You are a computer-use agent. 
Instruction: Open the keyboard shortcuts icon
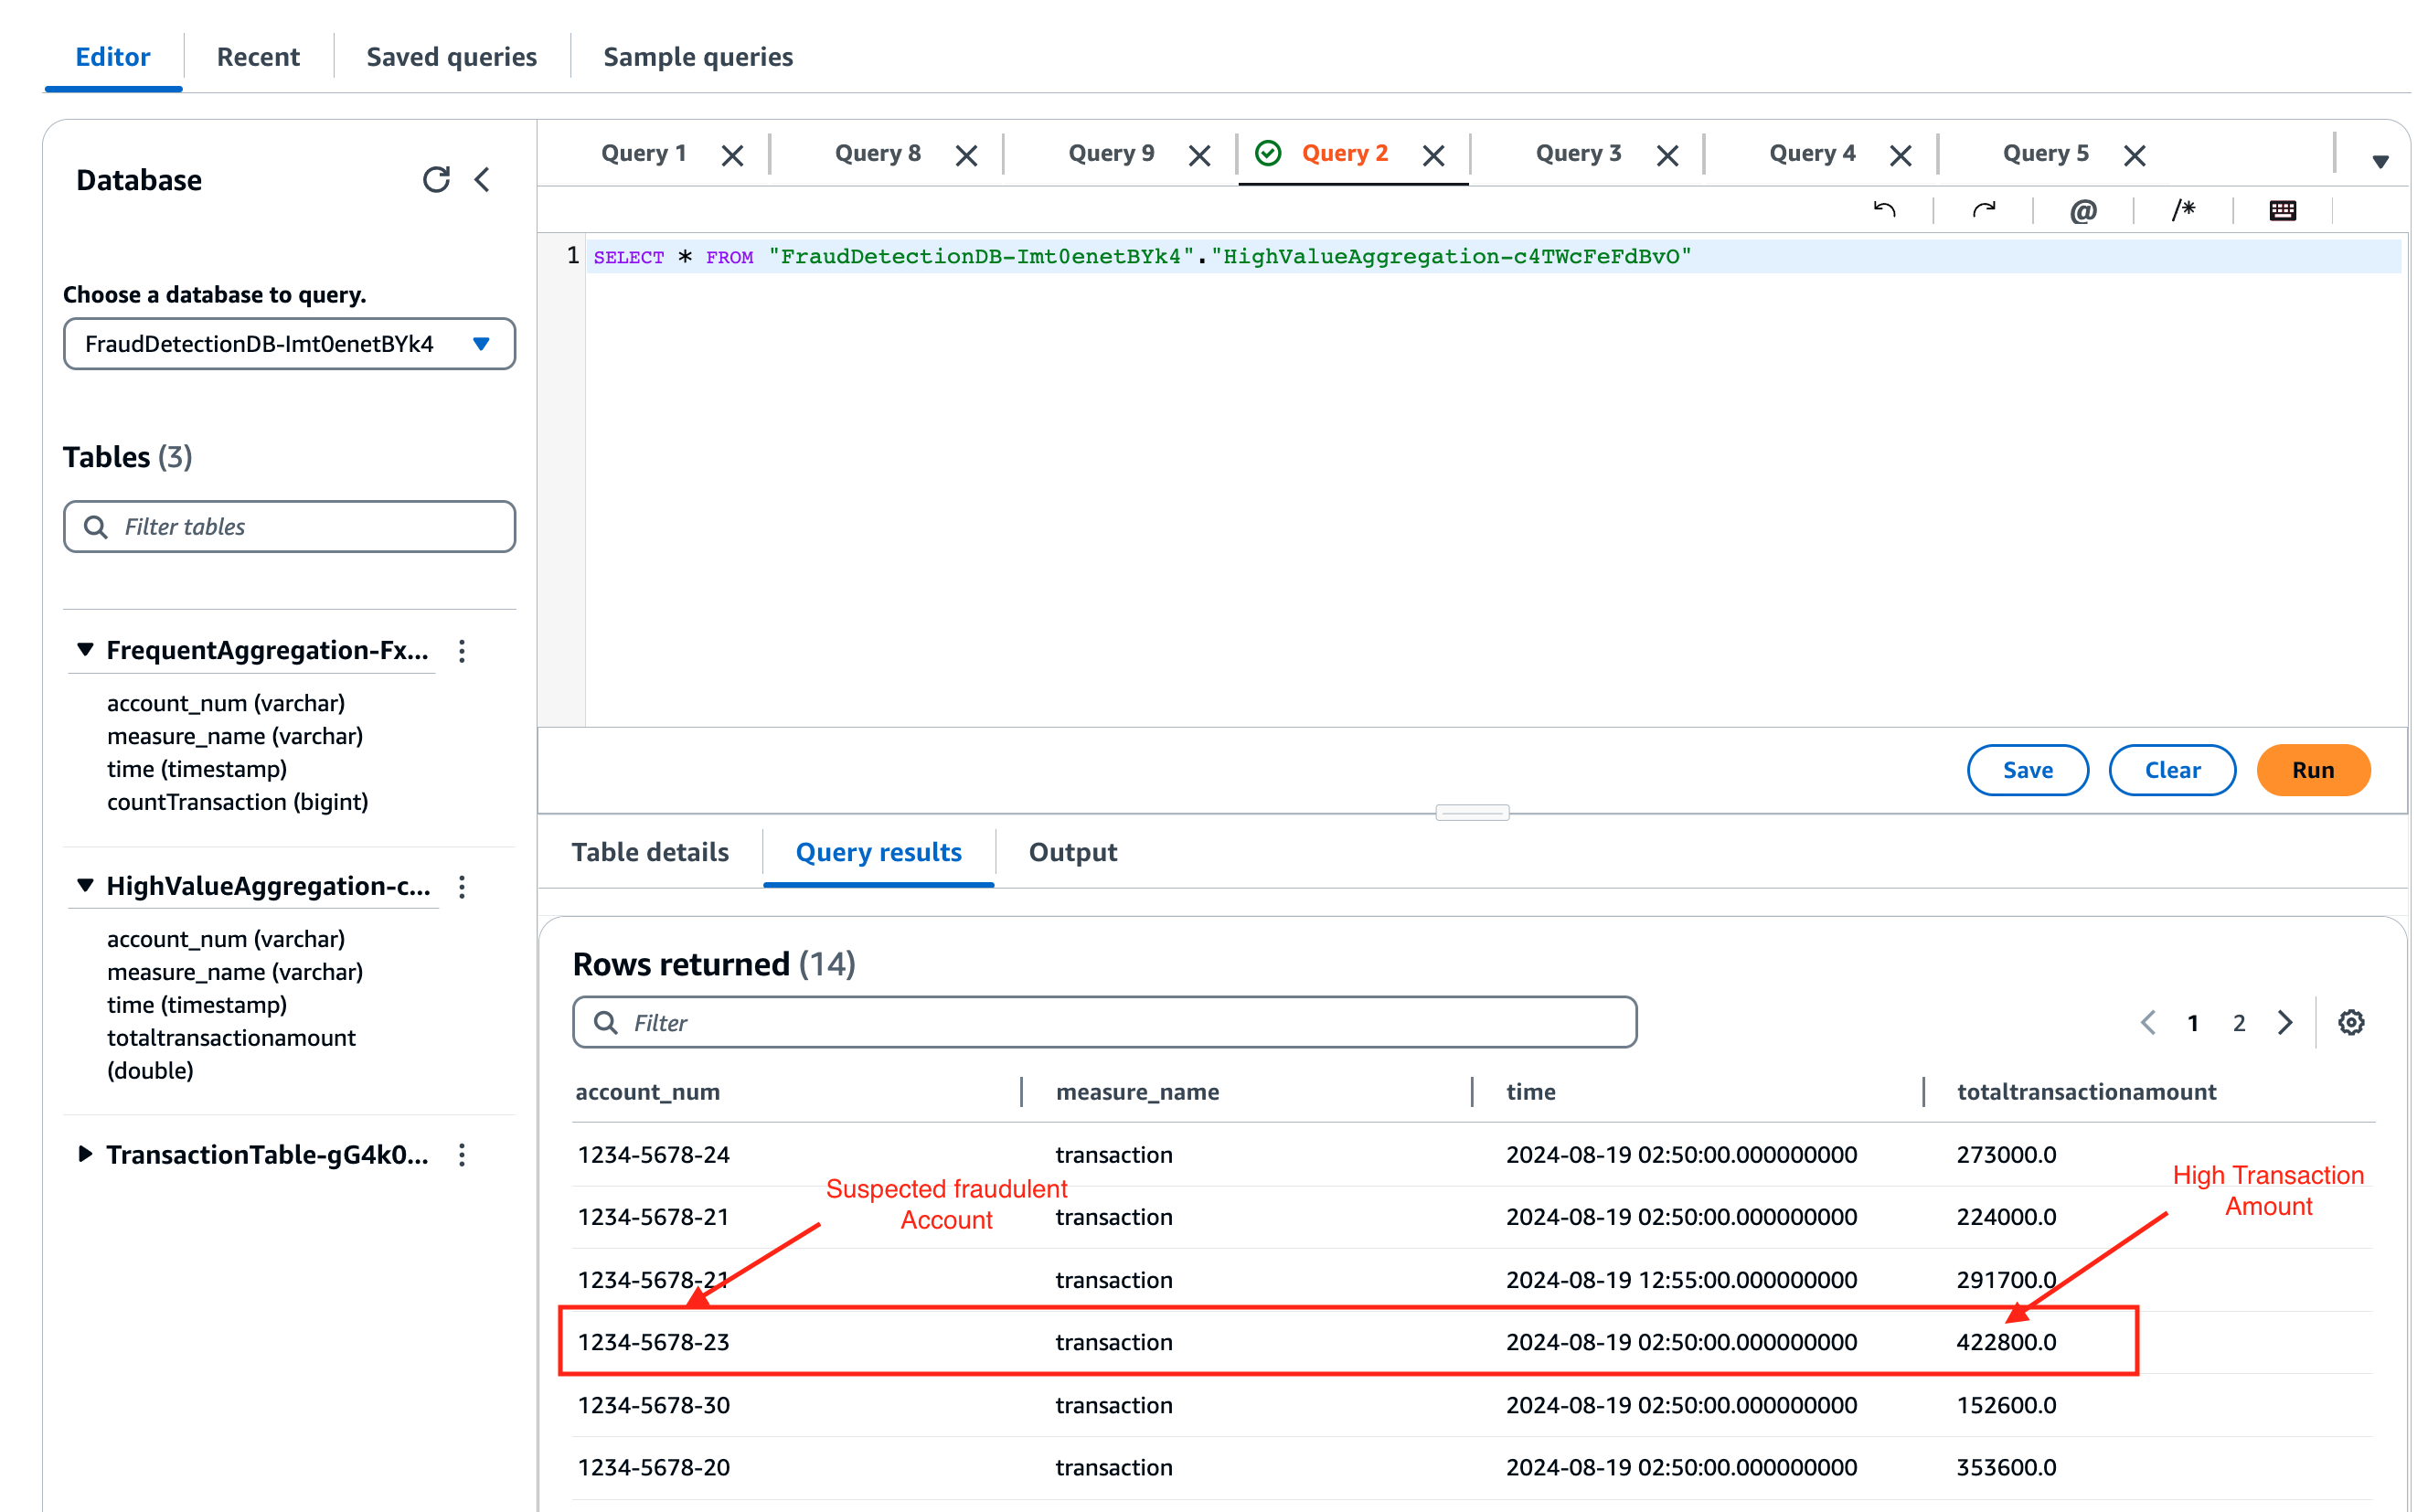pyautogui.click(x=2283, y=210)
